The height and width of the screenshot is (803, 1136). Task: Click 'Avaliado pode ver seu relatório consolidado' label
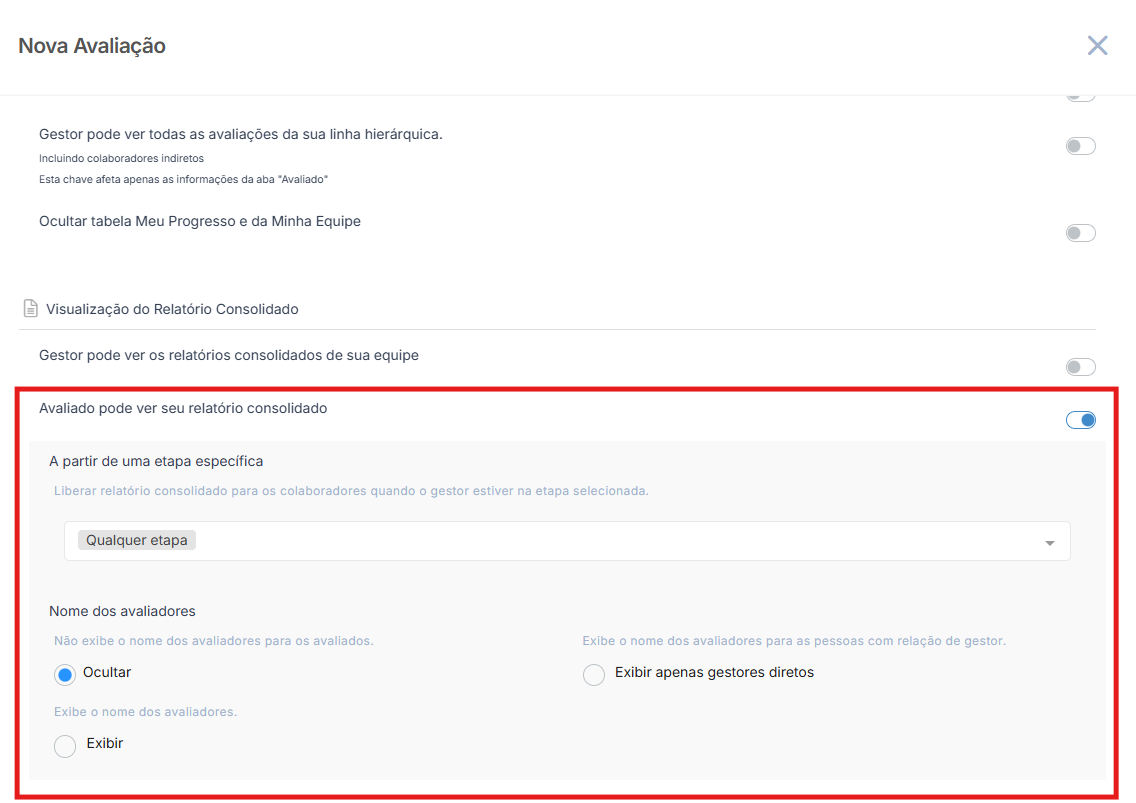pos(183,408)
